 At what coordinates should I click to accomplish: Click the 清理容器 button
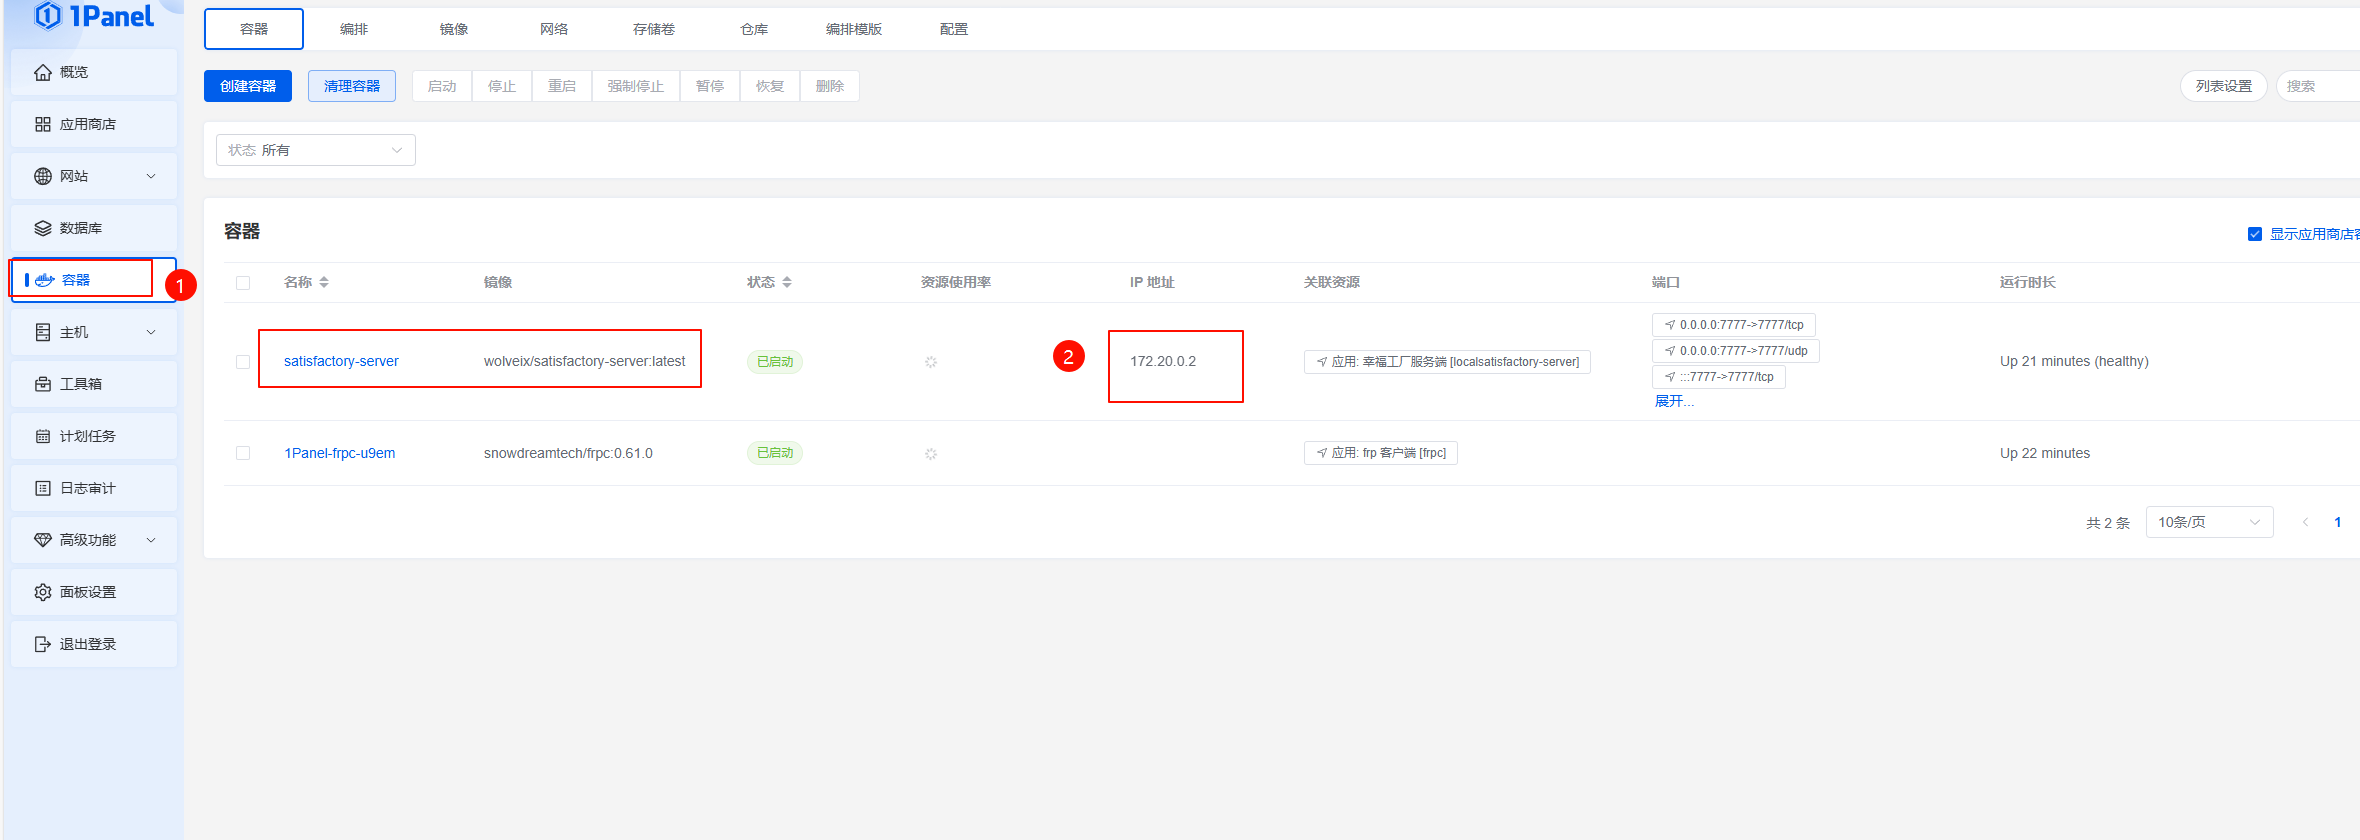352,86
